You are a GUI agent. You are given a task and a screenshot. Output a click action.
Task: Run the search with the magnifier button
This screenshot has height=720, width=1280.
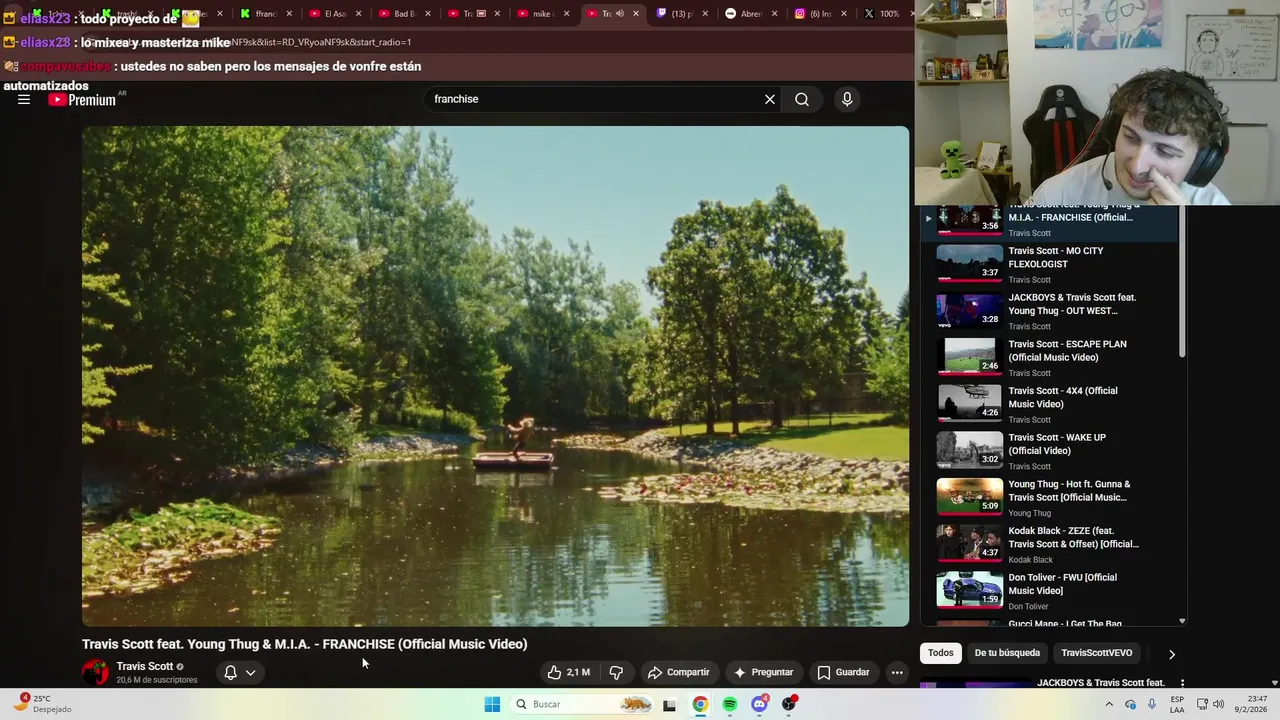(x=802, y=99)
